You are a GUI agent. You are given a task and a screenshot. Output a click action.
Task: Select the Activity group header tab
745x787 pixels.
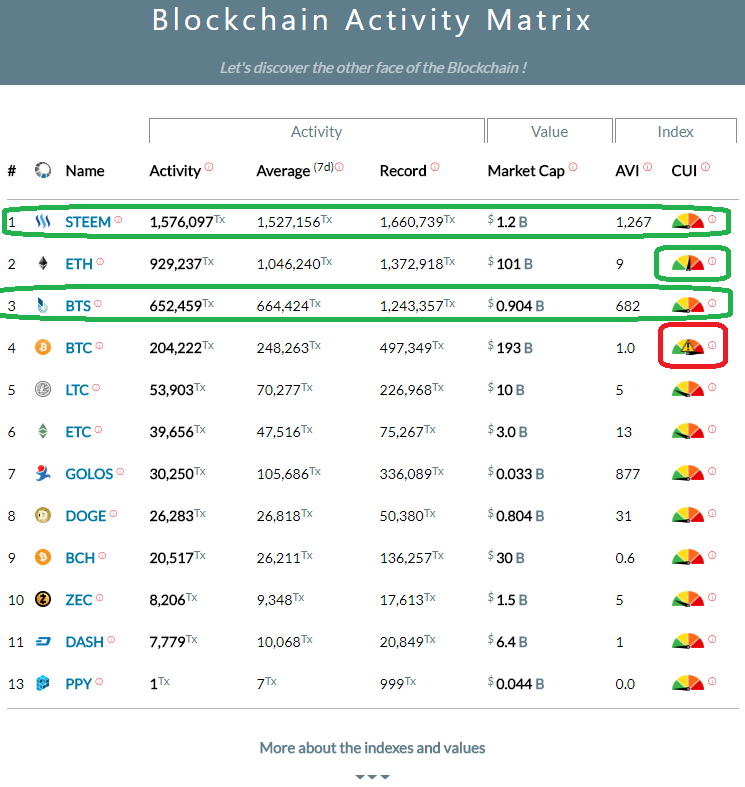click(x=317, y=132)
